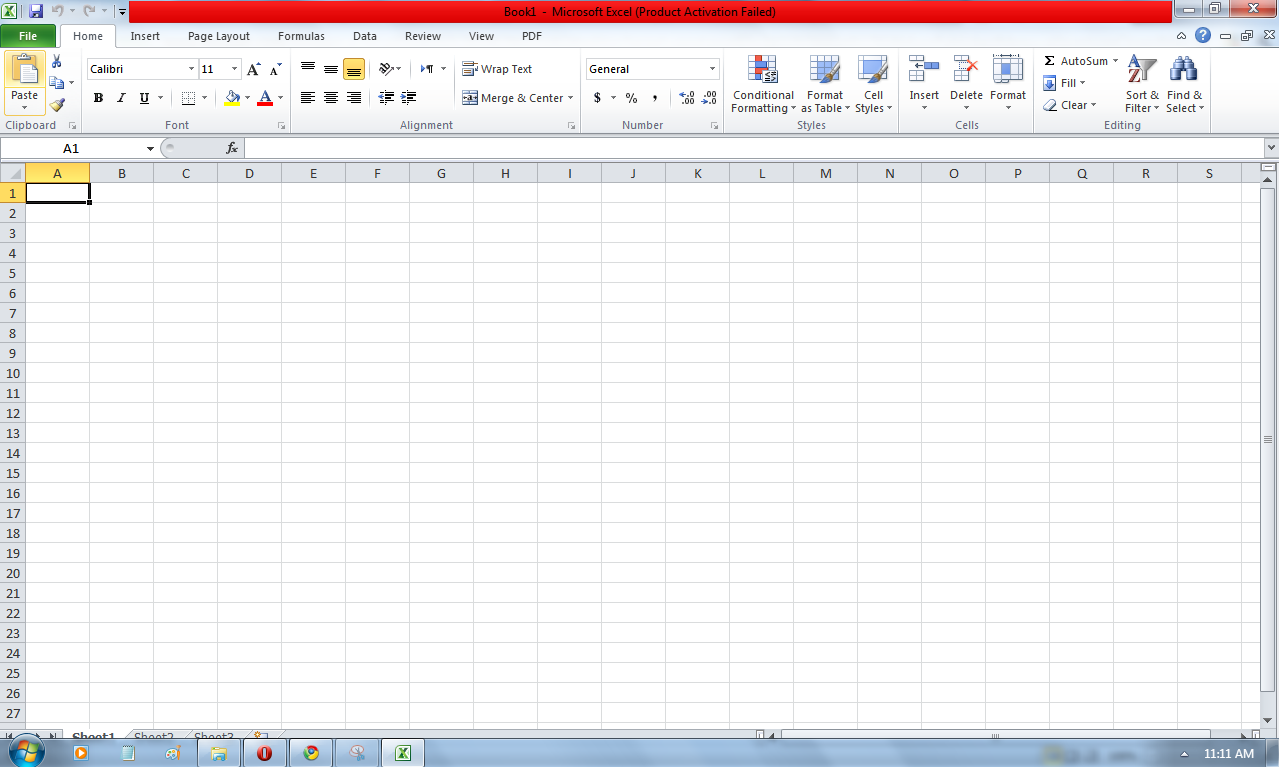Viewport: 1279px width, 767px height.
Task: Apply the yellow Fill Color swatch
Action: coord(232,98)
